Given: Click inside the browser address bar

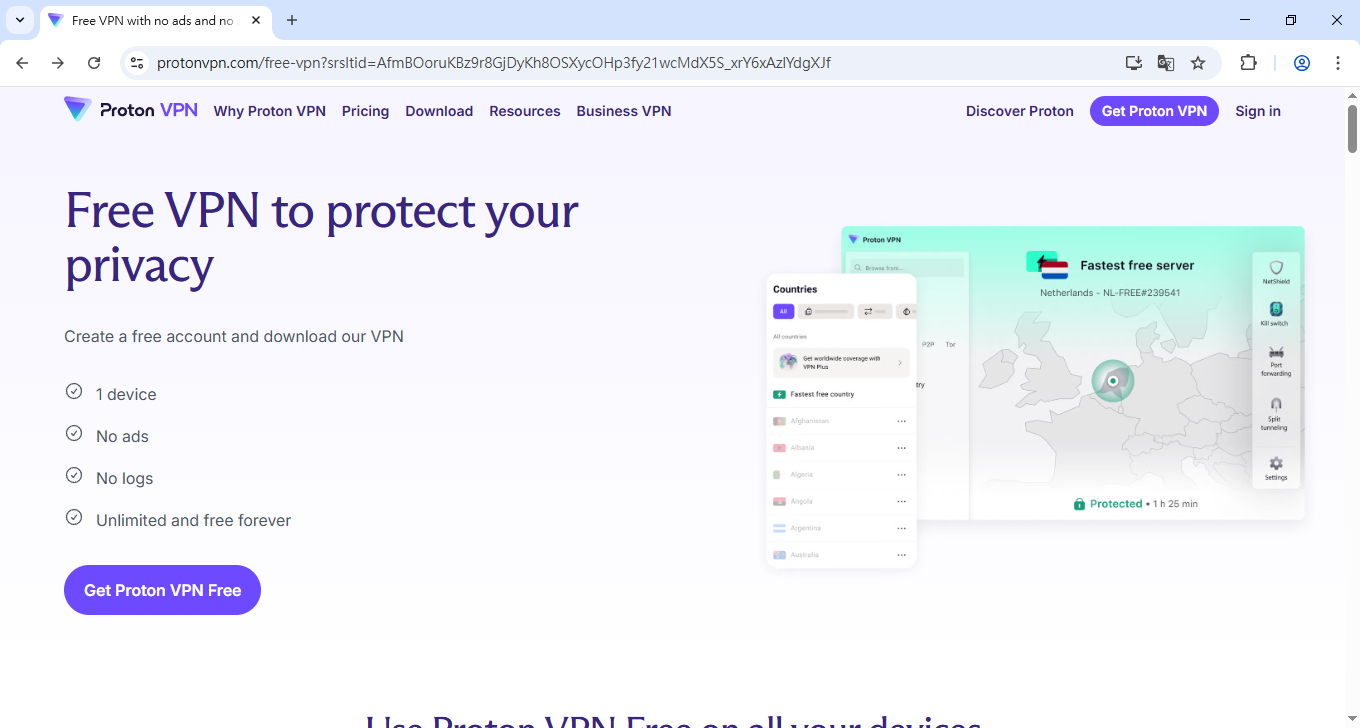Looking at the screenshot, I should point(500,62).
